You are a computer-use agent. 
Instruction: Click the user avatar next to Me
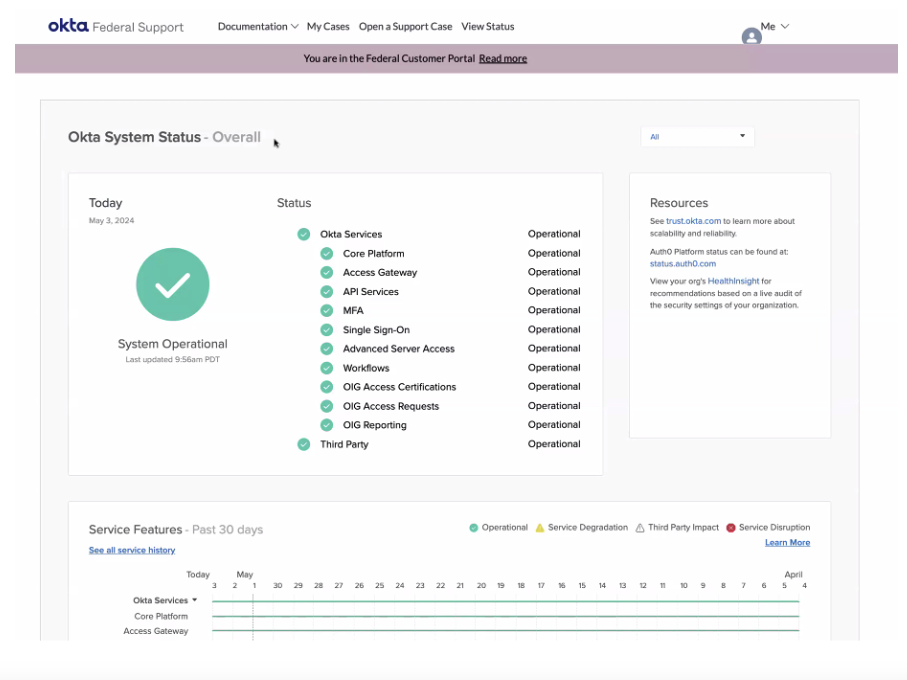[752, 37]
